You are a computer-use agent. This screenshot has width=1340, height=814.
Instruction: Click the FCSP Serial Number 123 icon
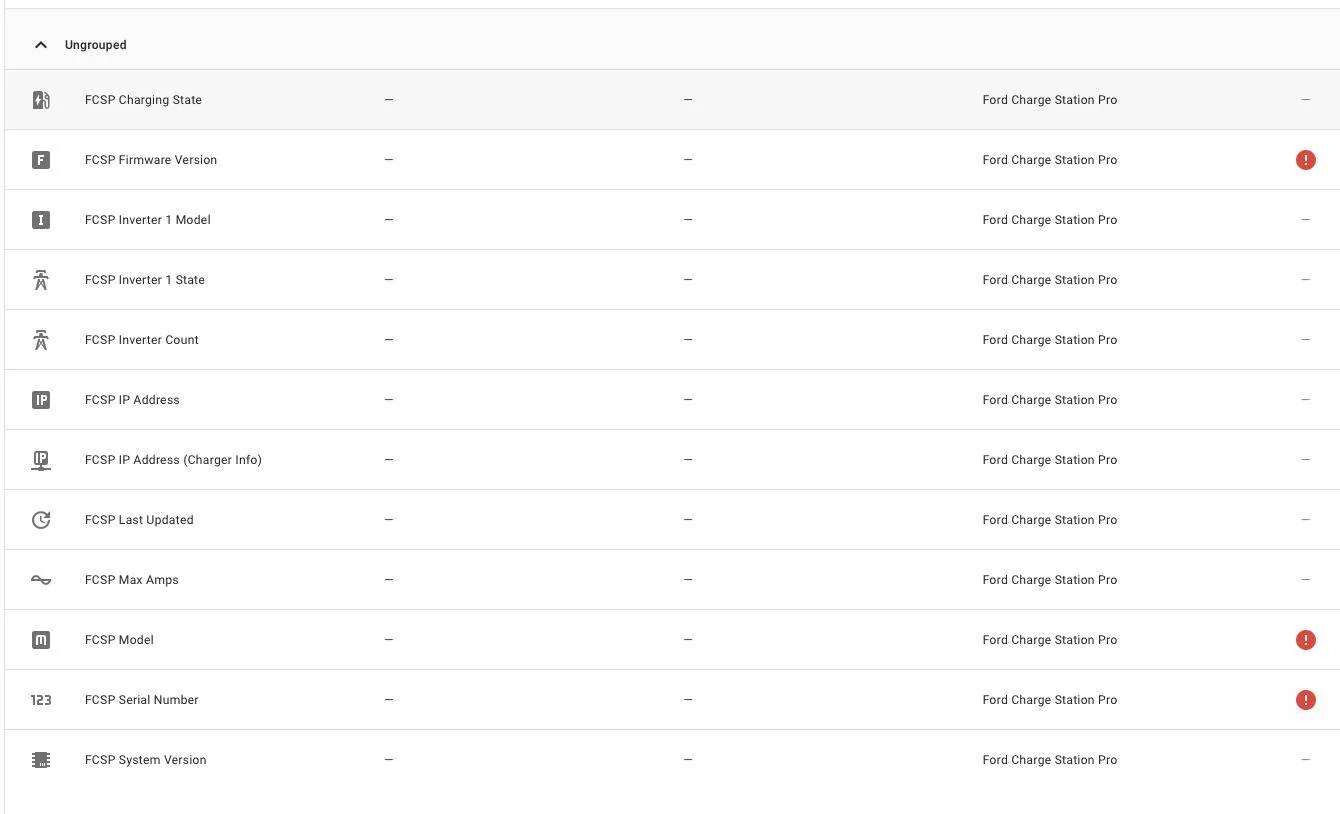click(41, 699)
